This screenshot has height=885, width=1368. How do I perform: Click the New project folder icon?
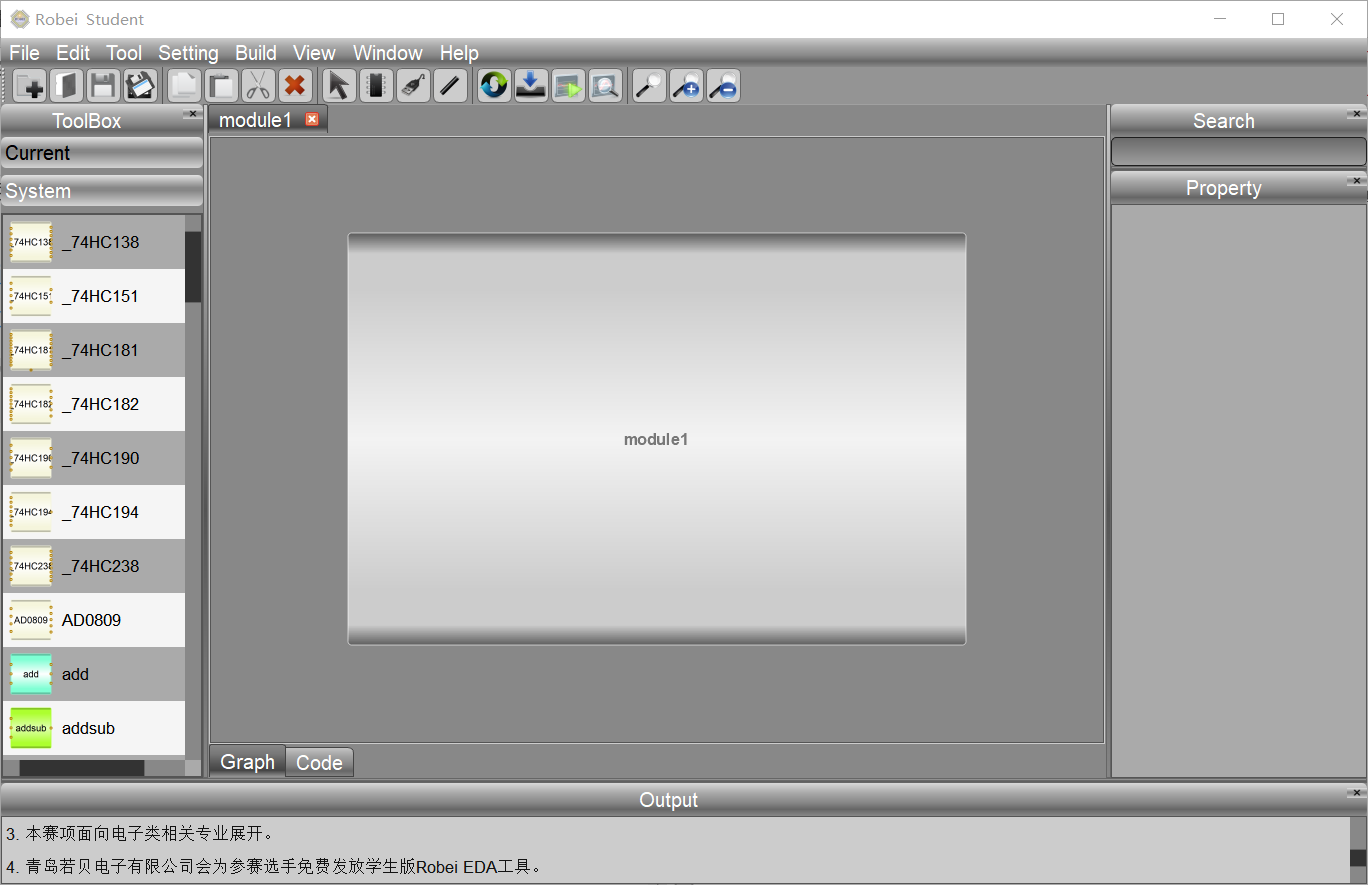pos(30,85)
